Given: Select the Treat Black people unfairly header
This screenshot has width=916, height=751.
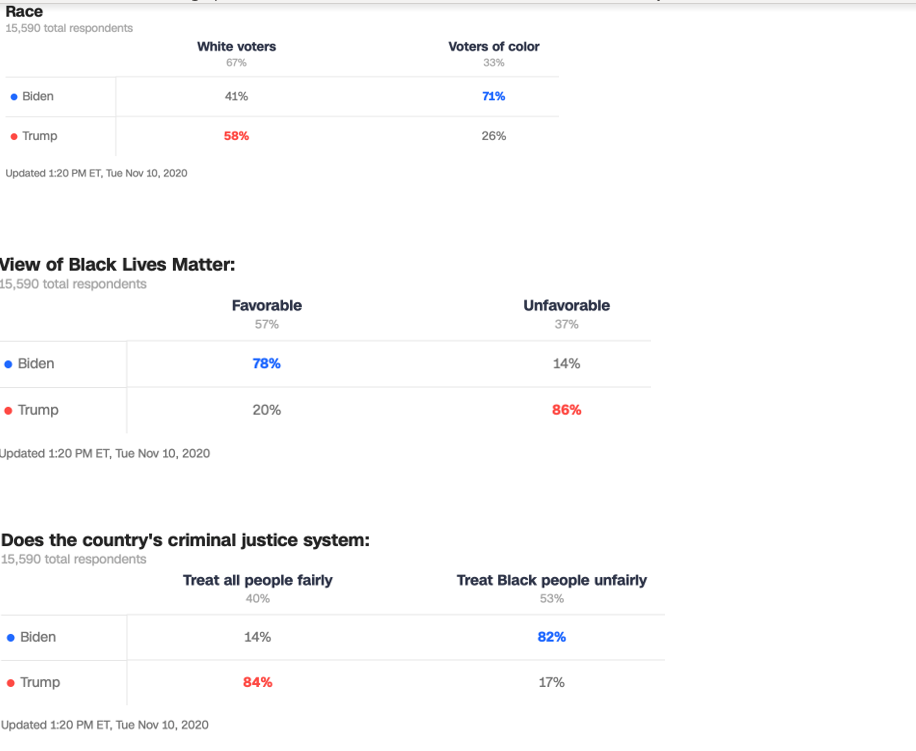Looking at the screenshot, I should coord(552,581).
